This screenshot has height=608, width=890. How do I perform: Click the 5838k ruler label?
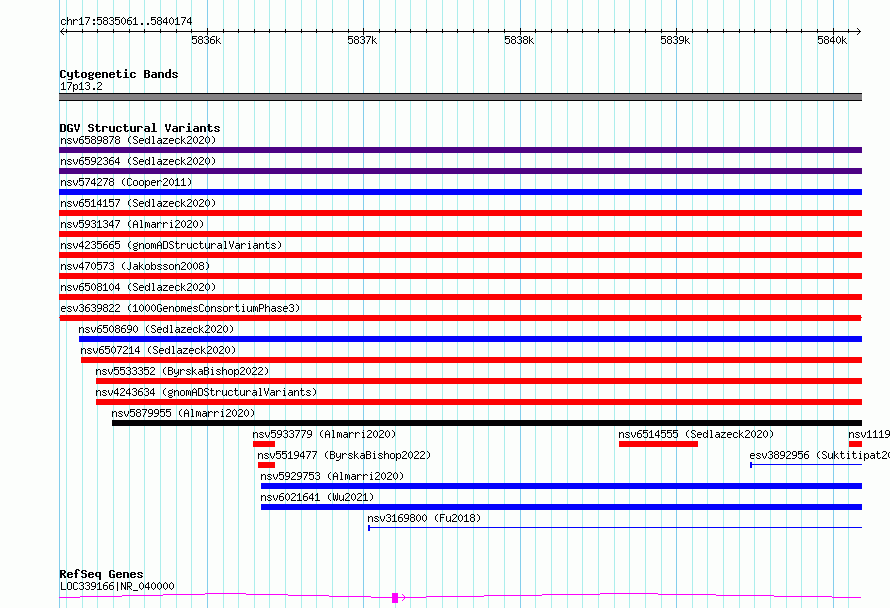[x=519, y=40]
